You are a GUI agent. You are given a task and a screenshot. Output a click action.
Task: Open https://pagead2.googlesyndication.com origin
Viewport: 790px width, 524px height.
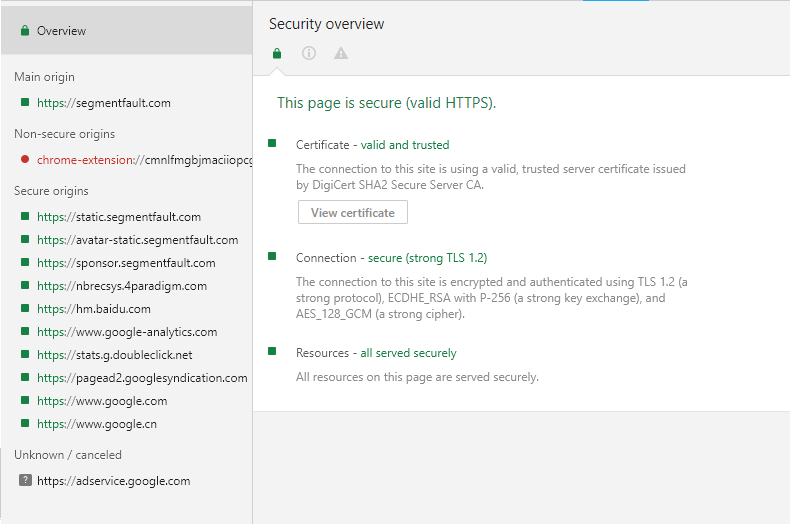(142, 378)
